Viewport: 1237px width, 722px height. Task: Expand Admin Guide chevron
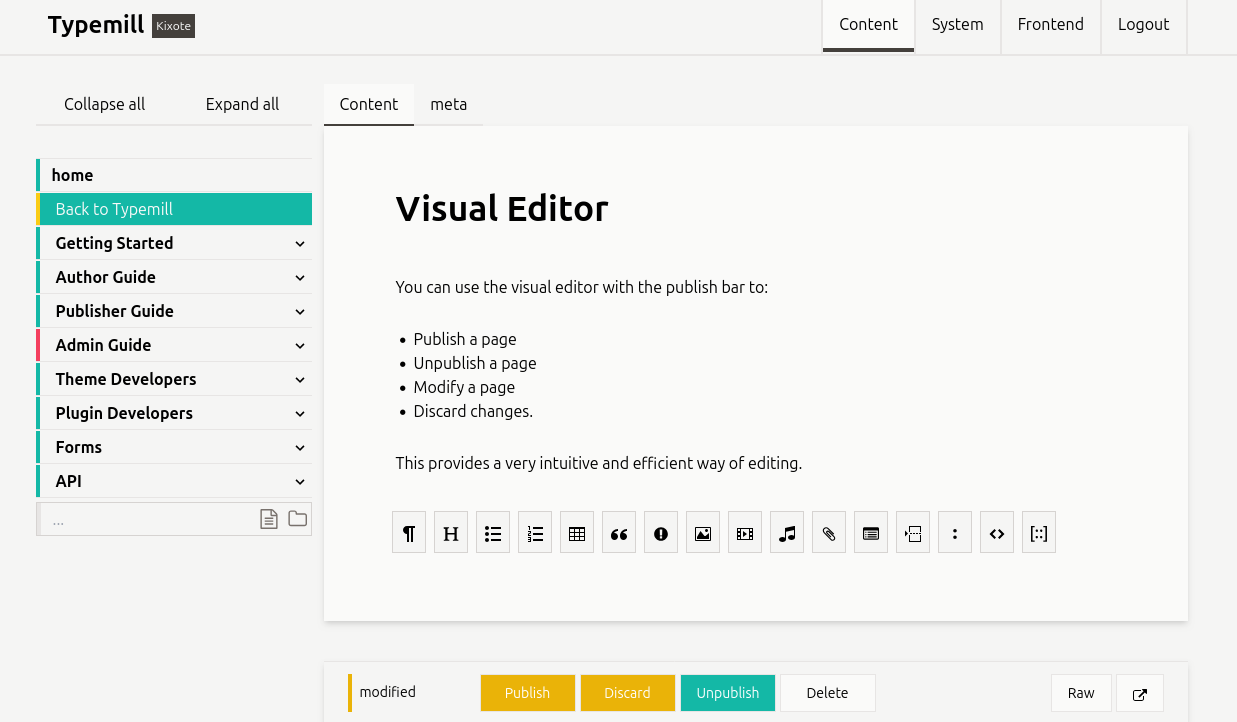click(x=300, y=345)
